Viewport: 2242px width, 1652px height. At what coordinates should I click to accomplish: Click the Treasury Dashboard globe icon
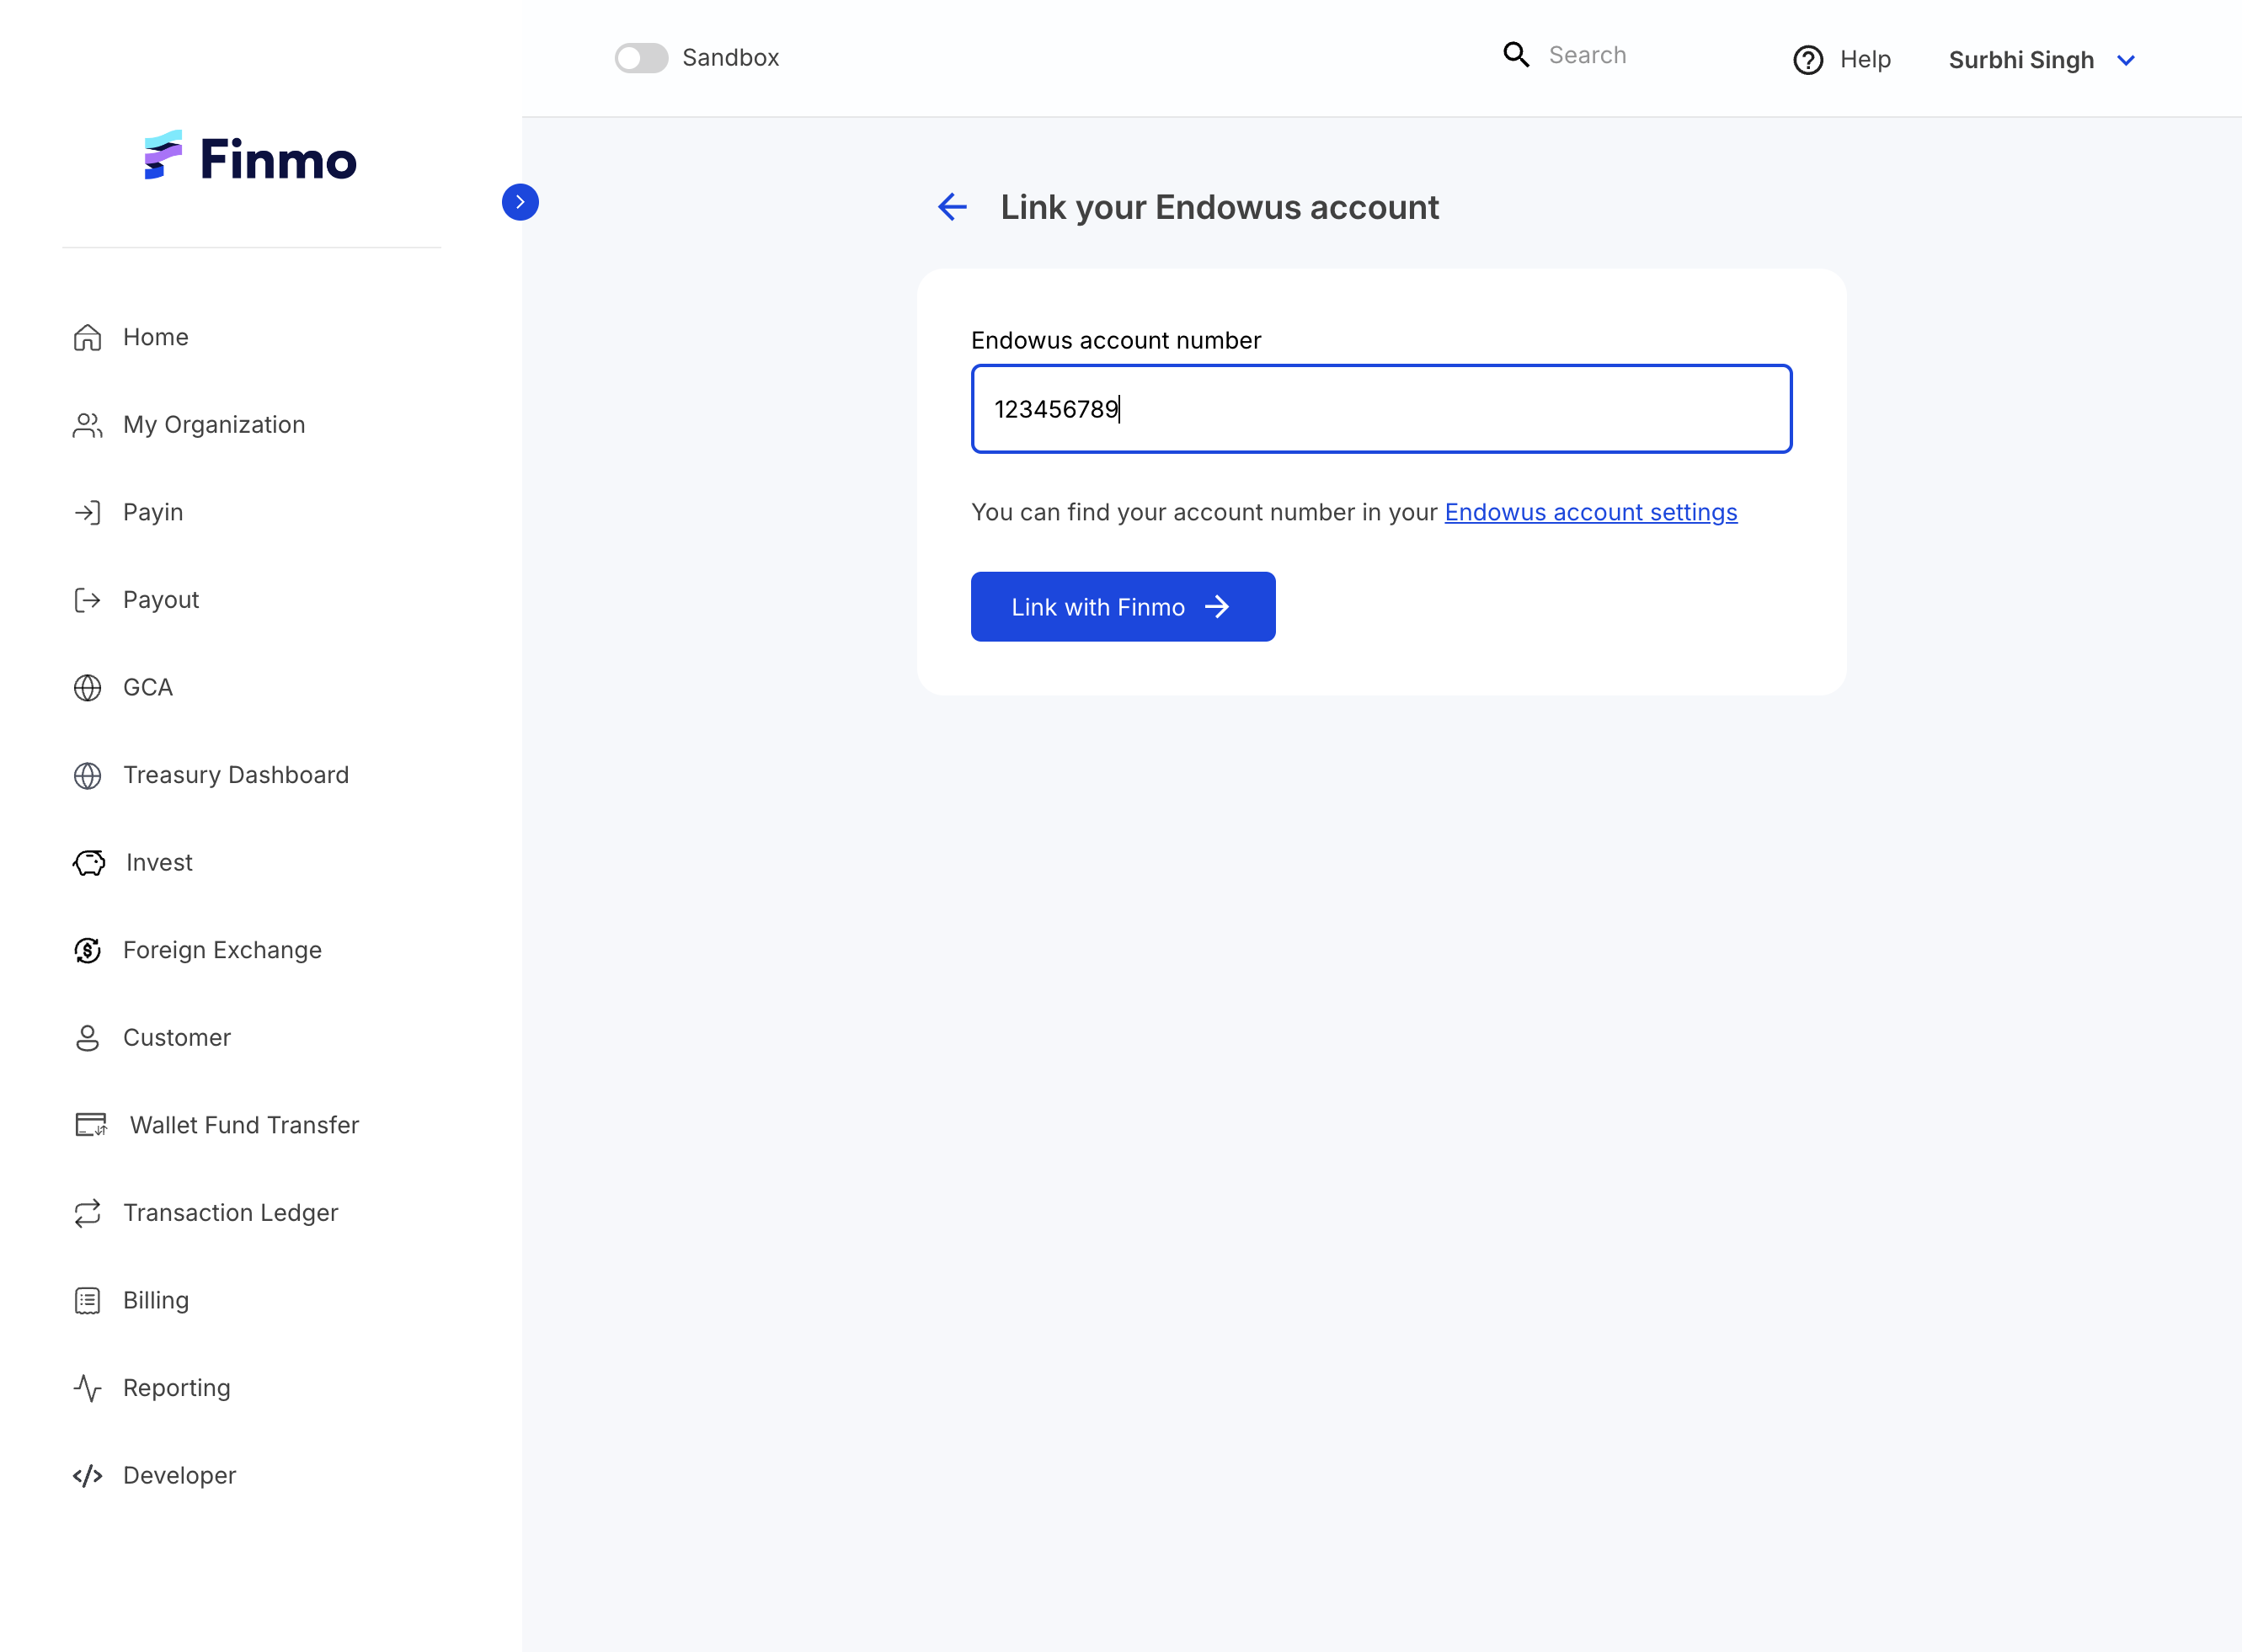[x=87, y=776]
